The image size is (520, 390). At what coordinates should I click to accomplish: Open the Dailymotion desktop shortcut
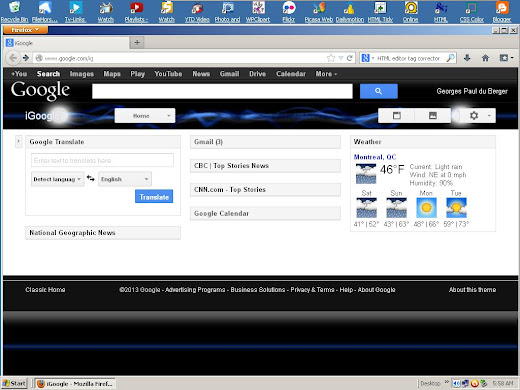(x=350, y=11)
